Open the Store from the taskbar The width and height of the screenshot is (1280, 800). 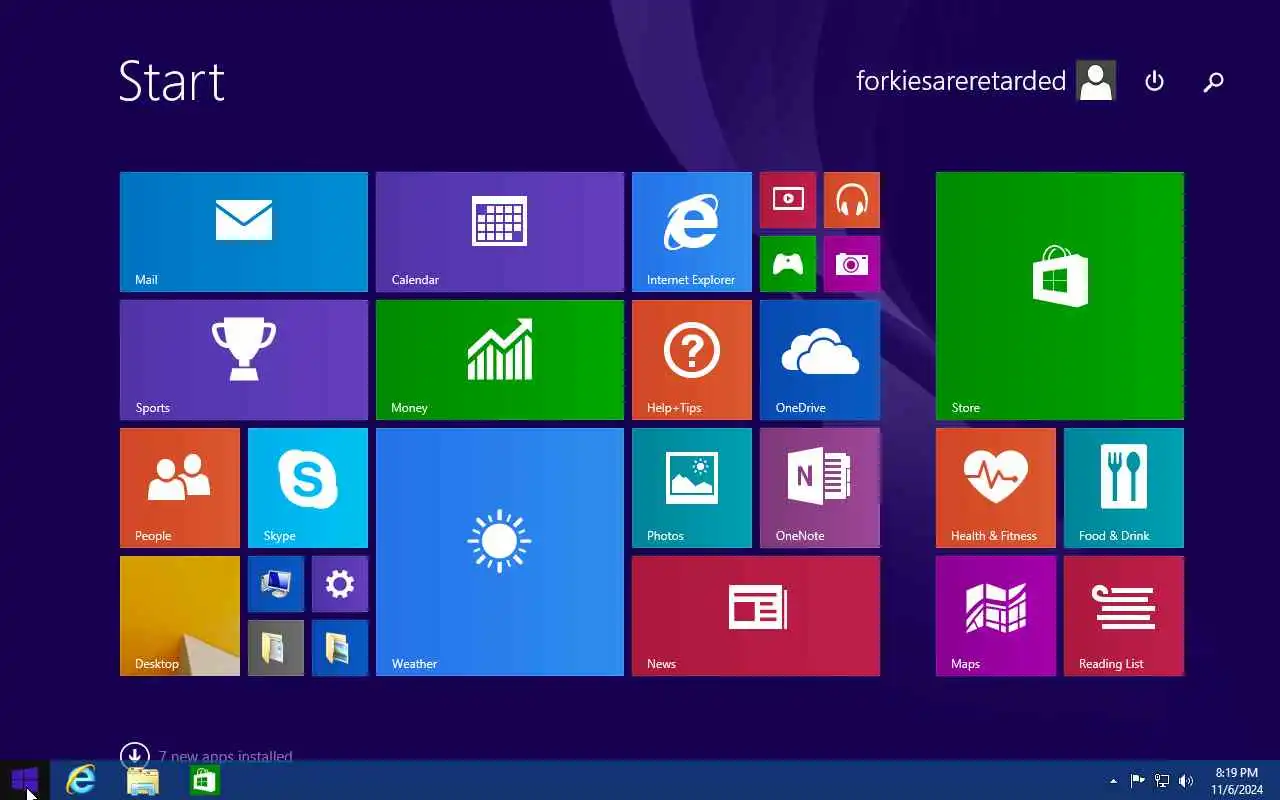click(205, 780)
